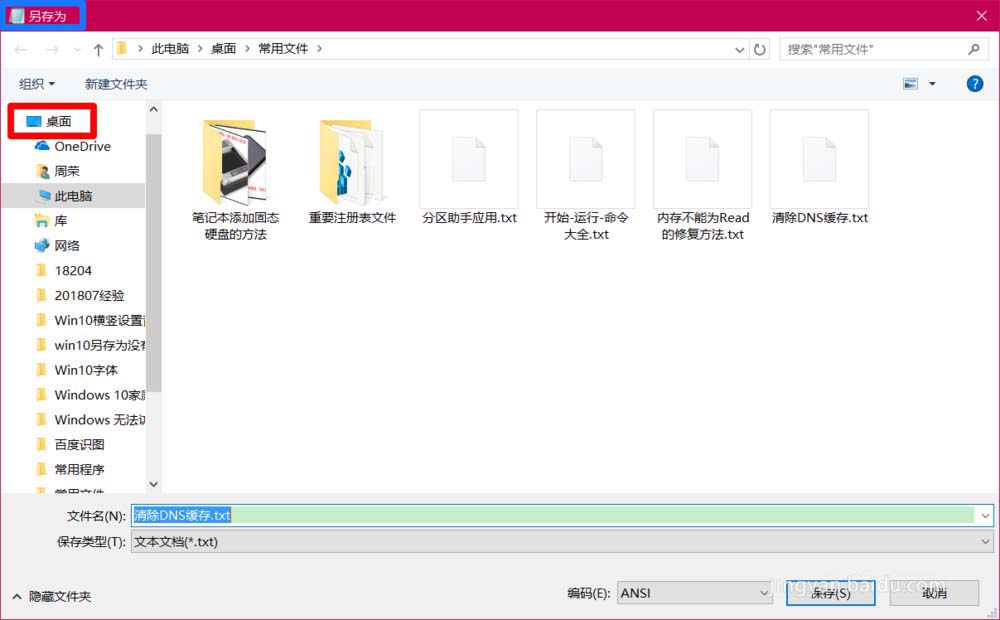Open 网络 from the sidebar

point(68,244)
